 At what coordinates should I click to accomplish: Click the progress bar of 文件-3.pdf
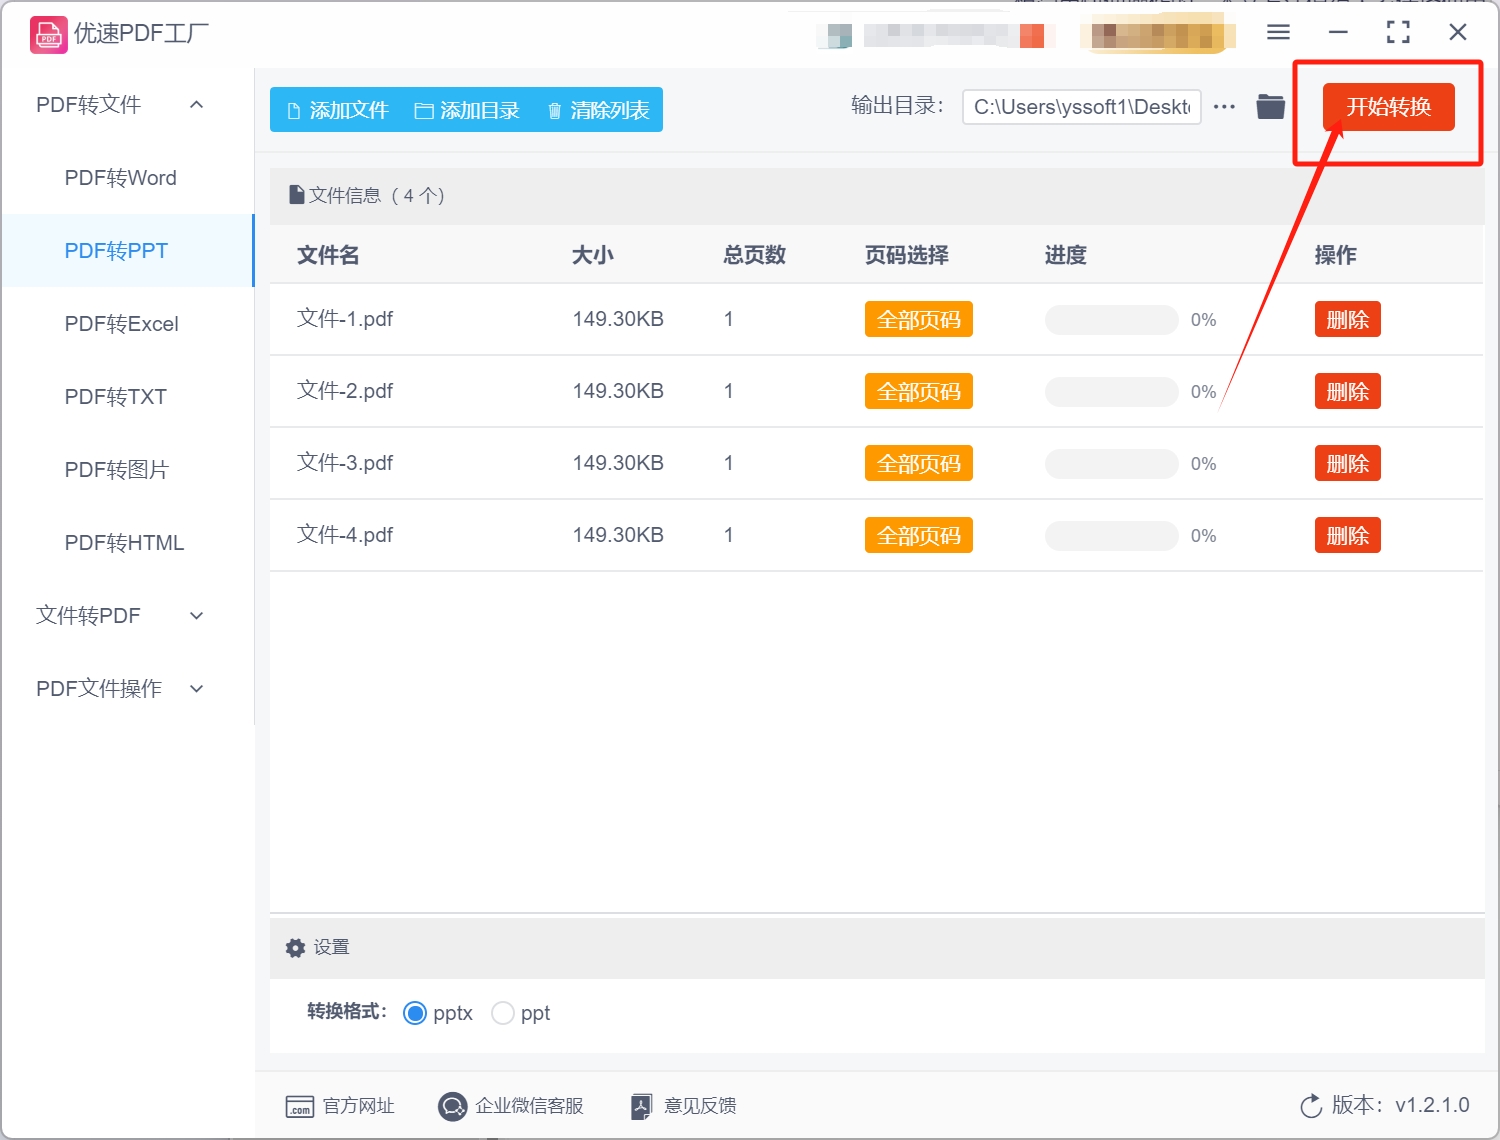click(1112, 464)
